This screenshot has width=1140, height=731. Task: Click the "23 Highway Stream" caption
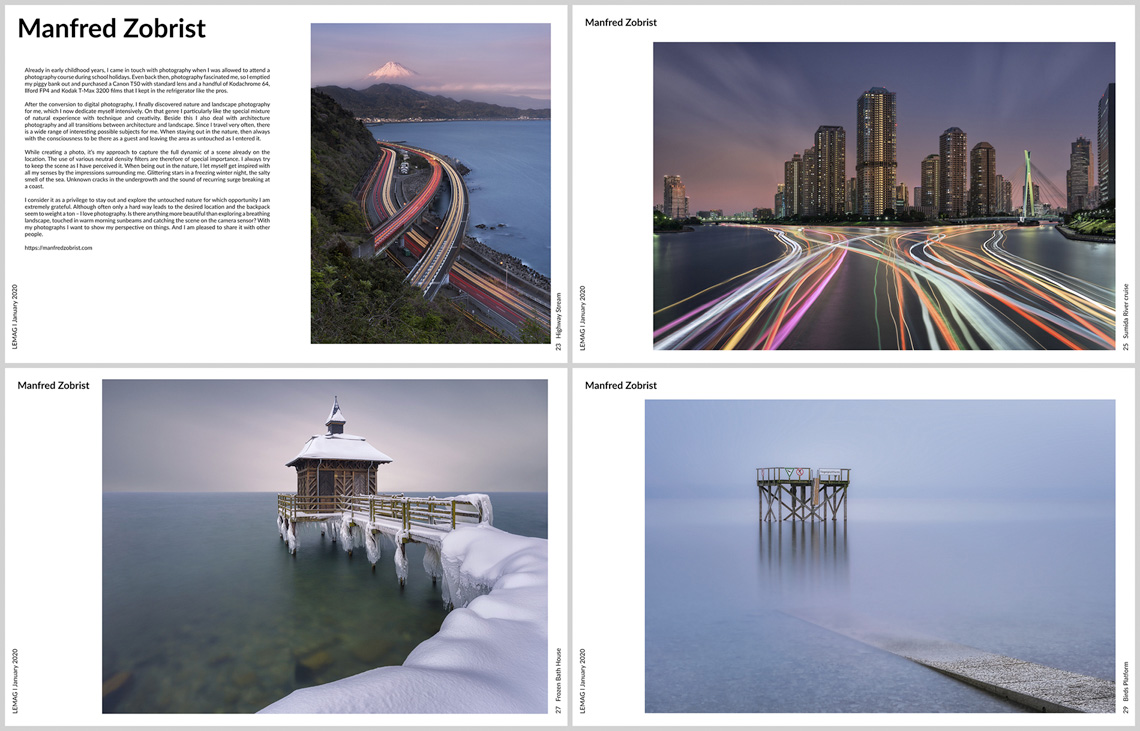pos(558,321)
